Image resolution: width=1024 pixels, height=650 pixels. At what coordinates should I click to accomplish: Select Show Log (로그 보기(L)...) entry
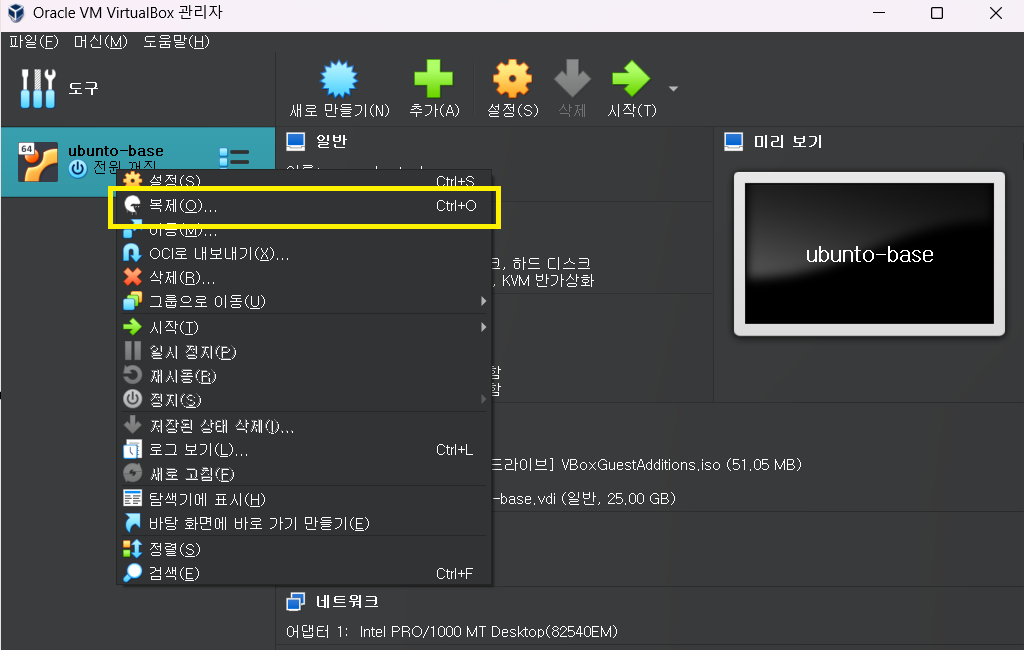point(304,449)
